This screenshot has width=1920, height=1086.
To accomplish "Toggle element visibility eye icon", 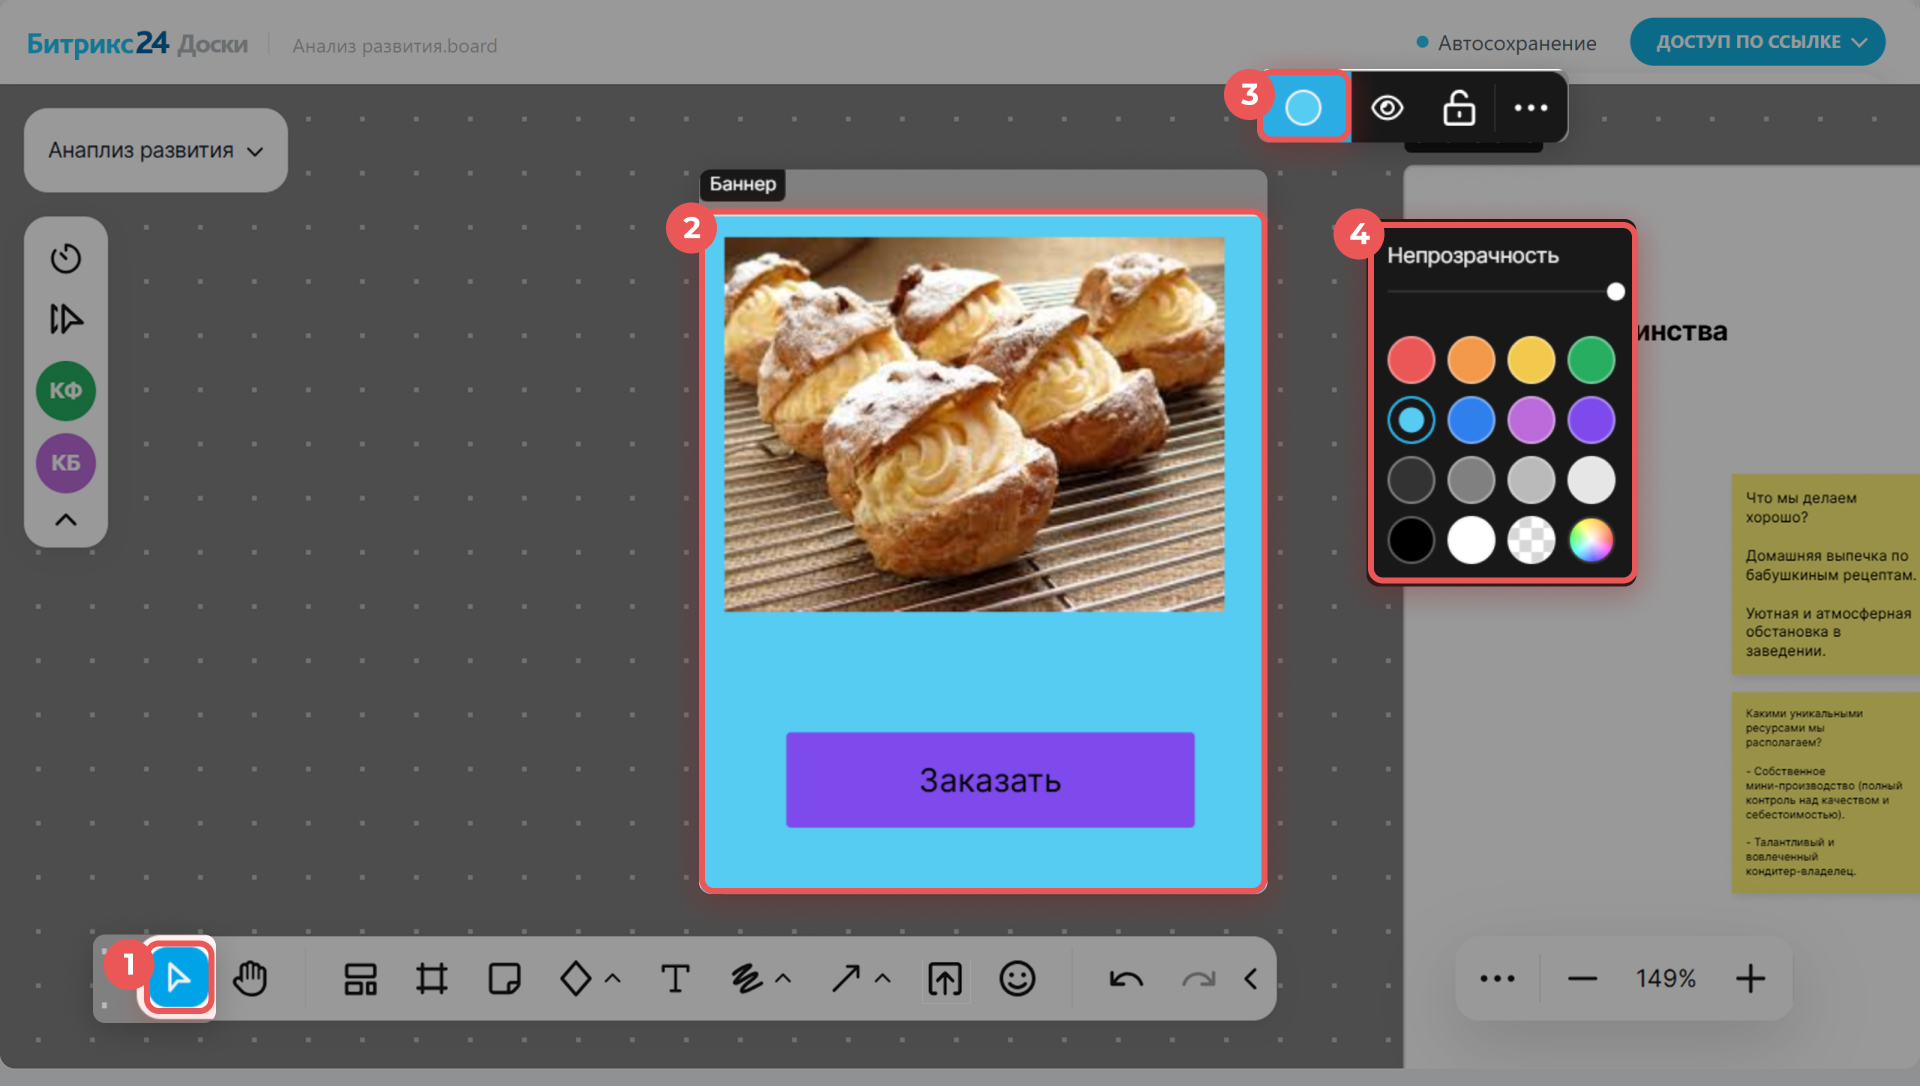I will (1387, 107).
